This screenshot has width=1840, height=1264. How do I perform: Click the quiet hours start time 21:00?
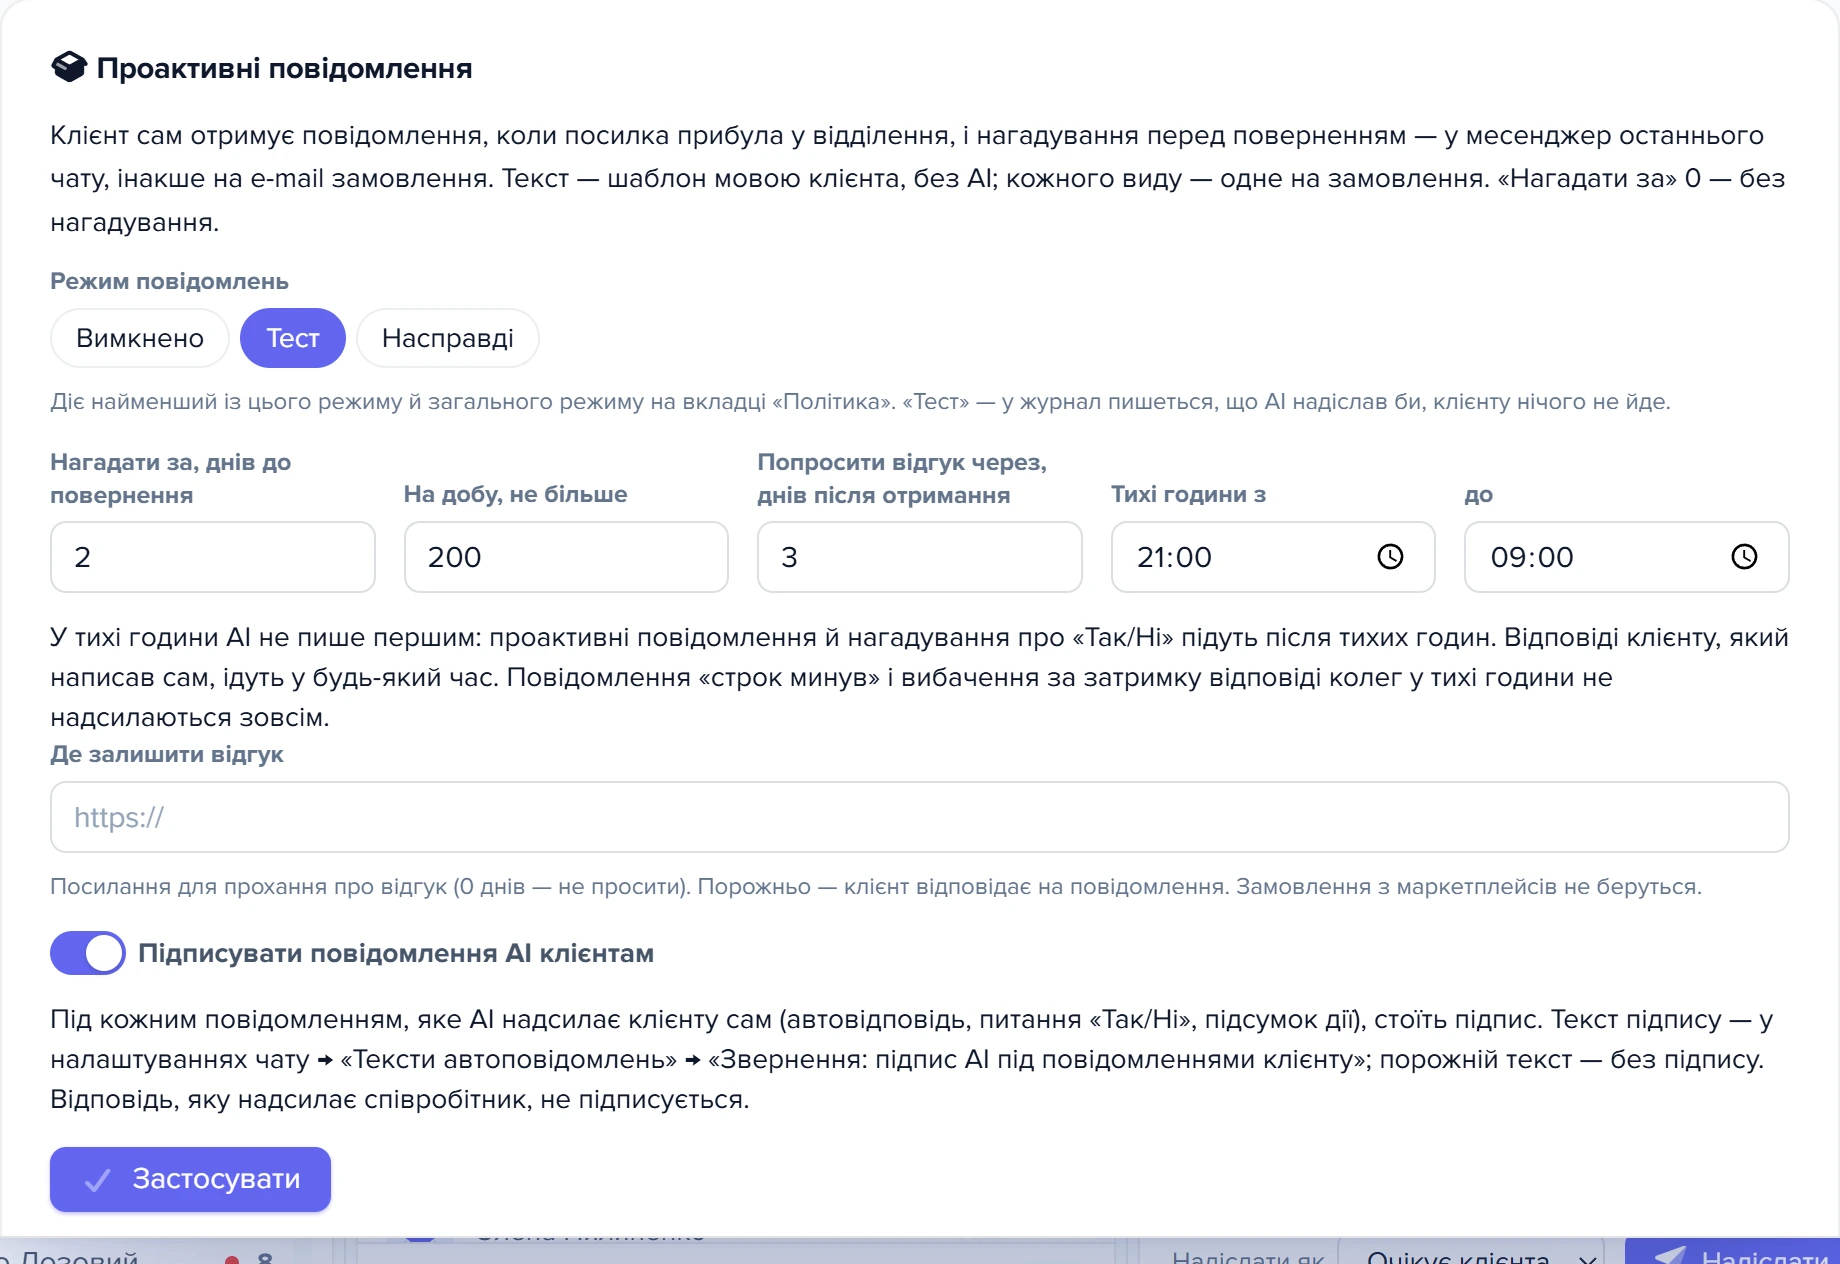[x=1174, y=557]
